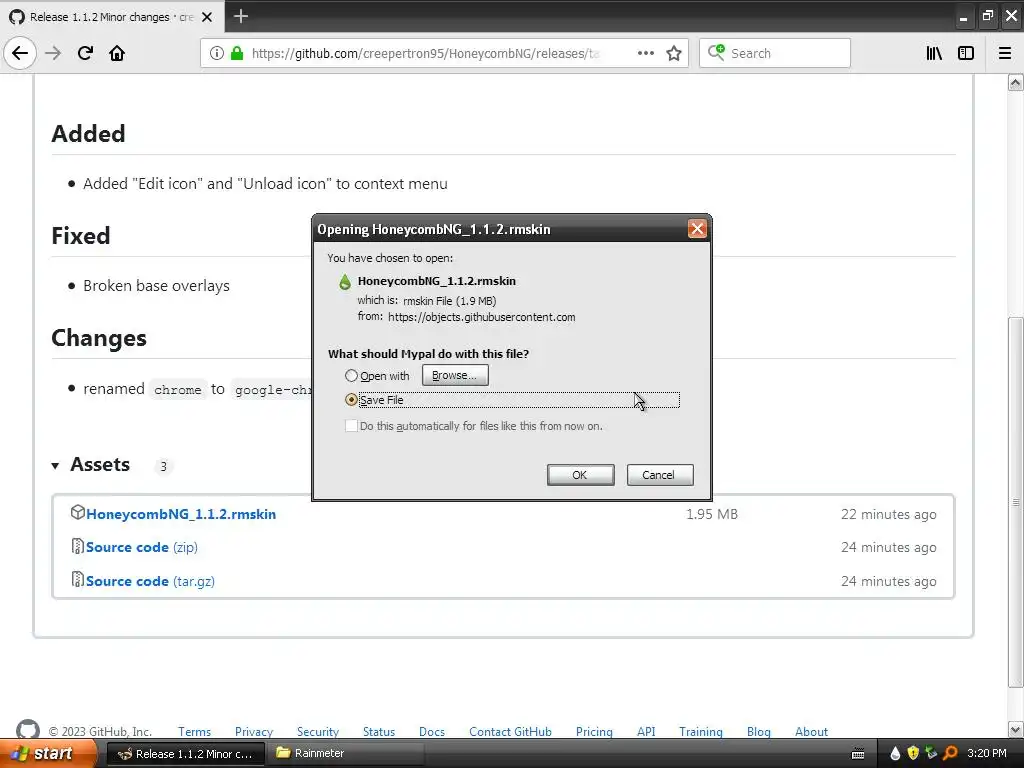Click the Assets count badge 3
Image resolution: width=1024 pixels, height=768 pixels.
tap(163, 466)
